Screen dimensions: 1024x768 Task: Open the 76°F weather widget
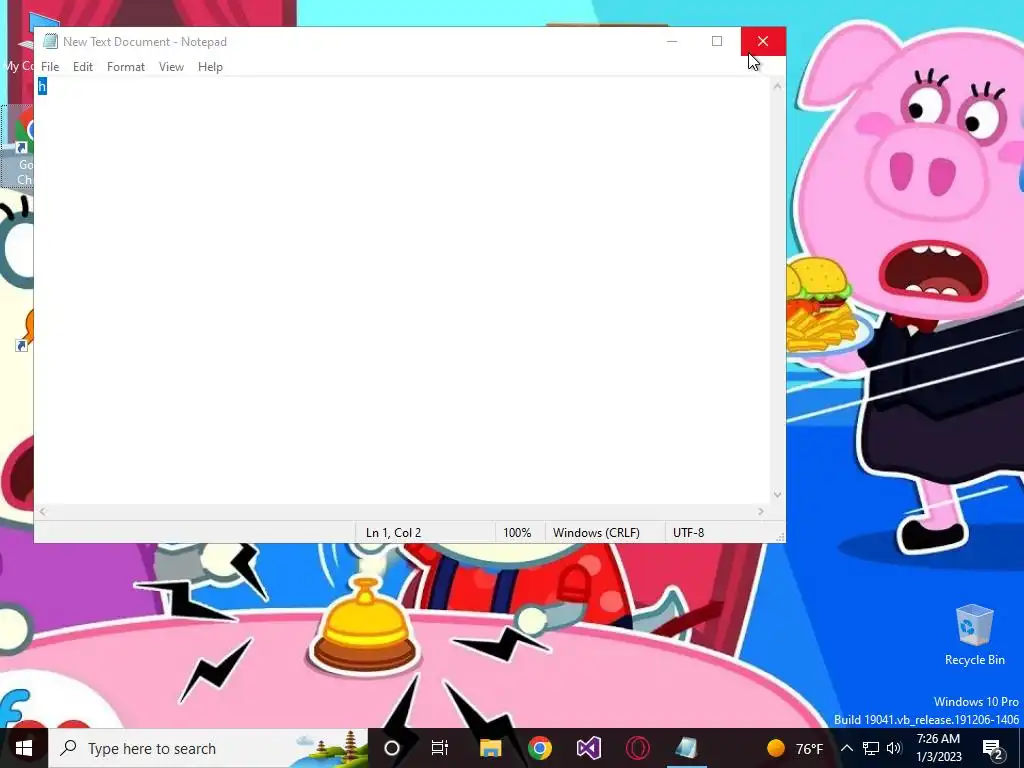[794, 748]
